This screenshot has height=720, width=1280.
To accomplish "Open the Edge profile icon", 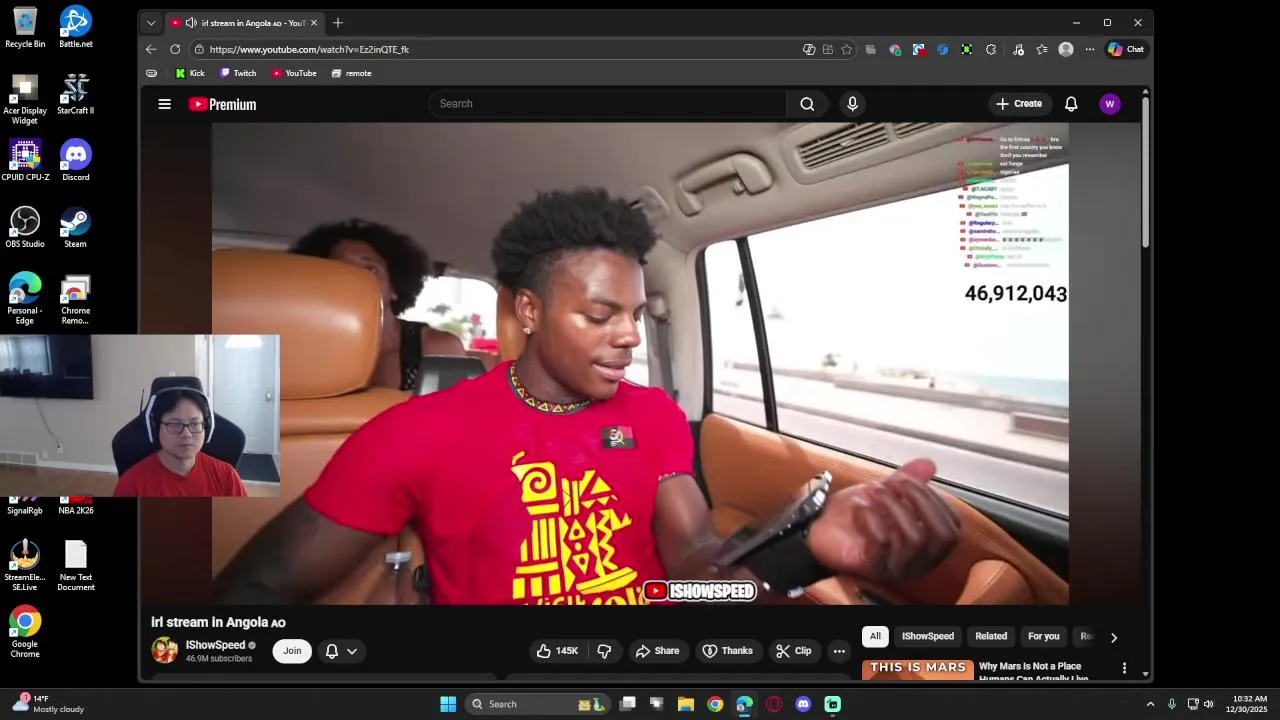I will [1066, 49].
